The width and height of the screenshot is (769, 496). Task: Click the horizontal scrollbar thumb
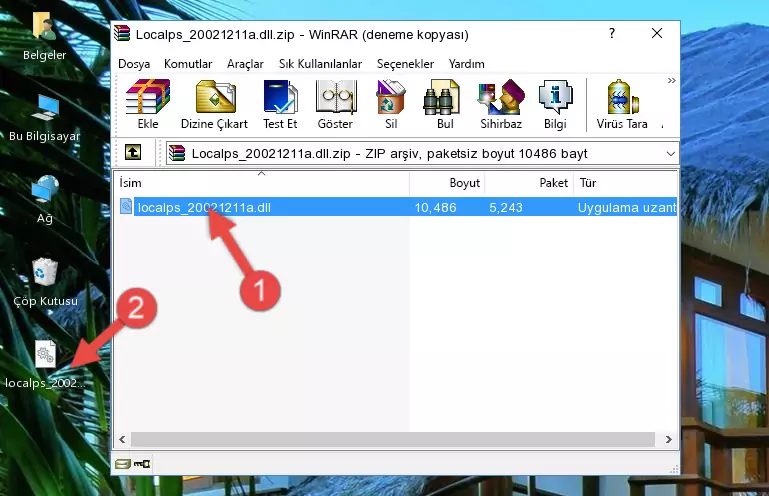[393, 440]
